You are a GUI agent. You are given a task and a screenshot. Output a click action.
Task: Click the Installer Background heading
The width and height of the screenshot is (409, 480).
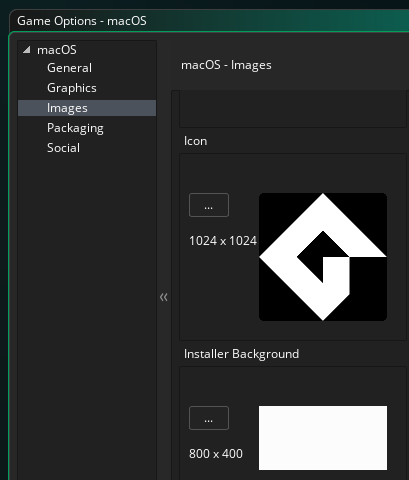pyautogui.click(x=241, y=354)
